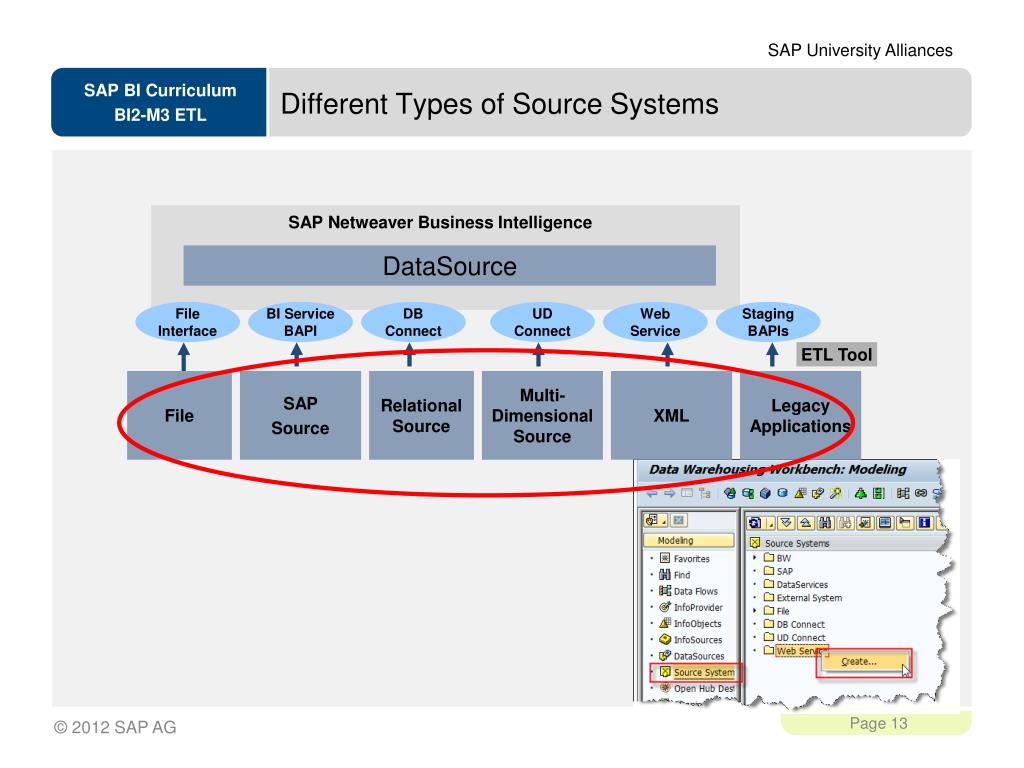Click the File Interface oval
Screen dimensions: 1024x768
(x=187, y=322)
